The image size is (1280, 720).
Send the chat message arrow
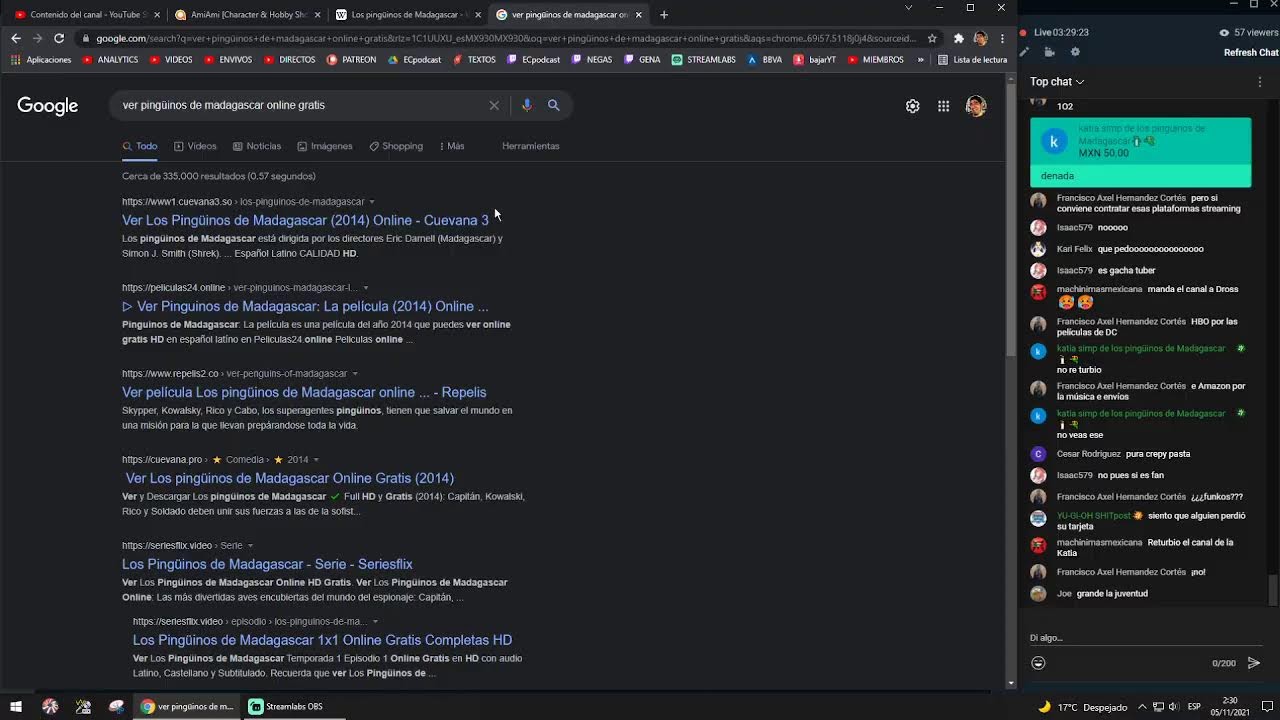[x=1254, y=663]
